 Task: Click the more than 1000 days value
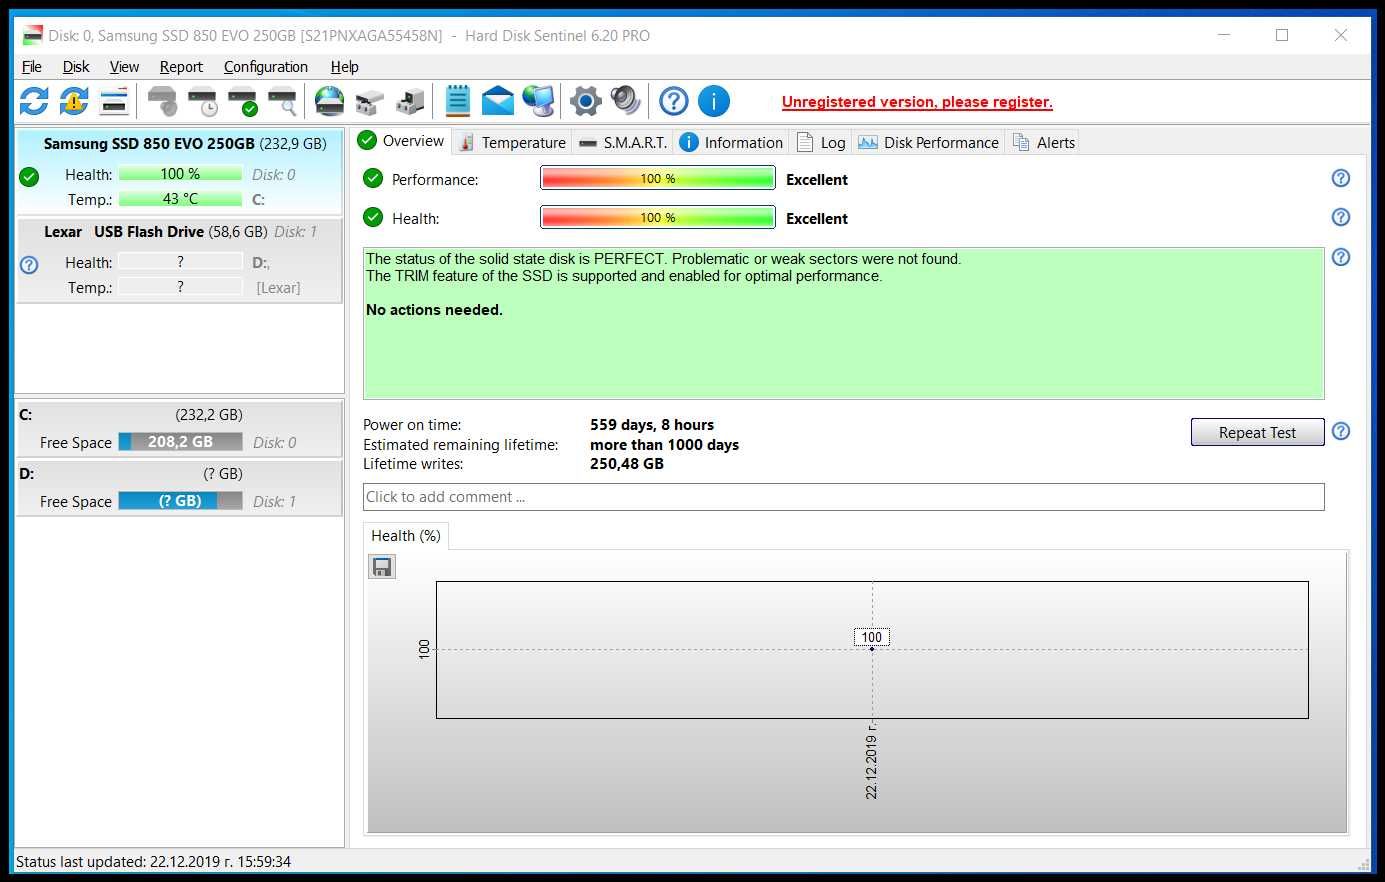665,445
